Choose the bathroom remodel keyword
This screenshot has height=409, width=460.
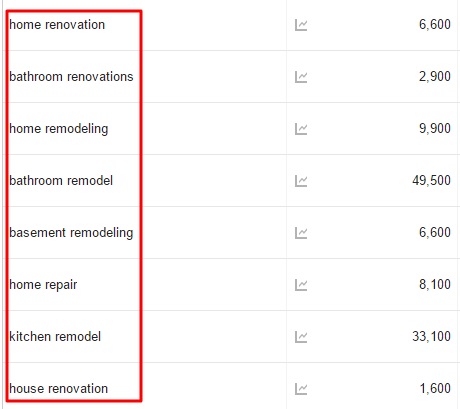[x=61, y=181]
